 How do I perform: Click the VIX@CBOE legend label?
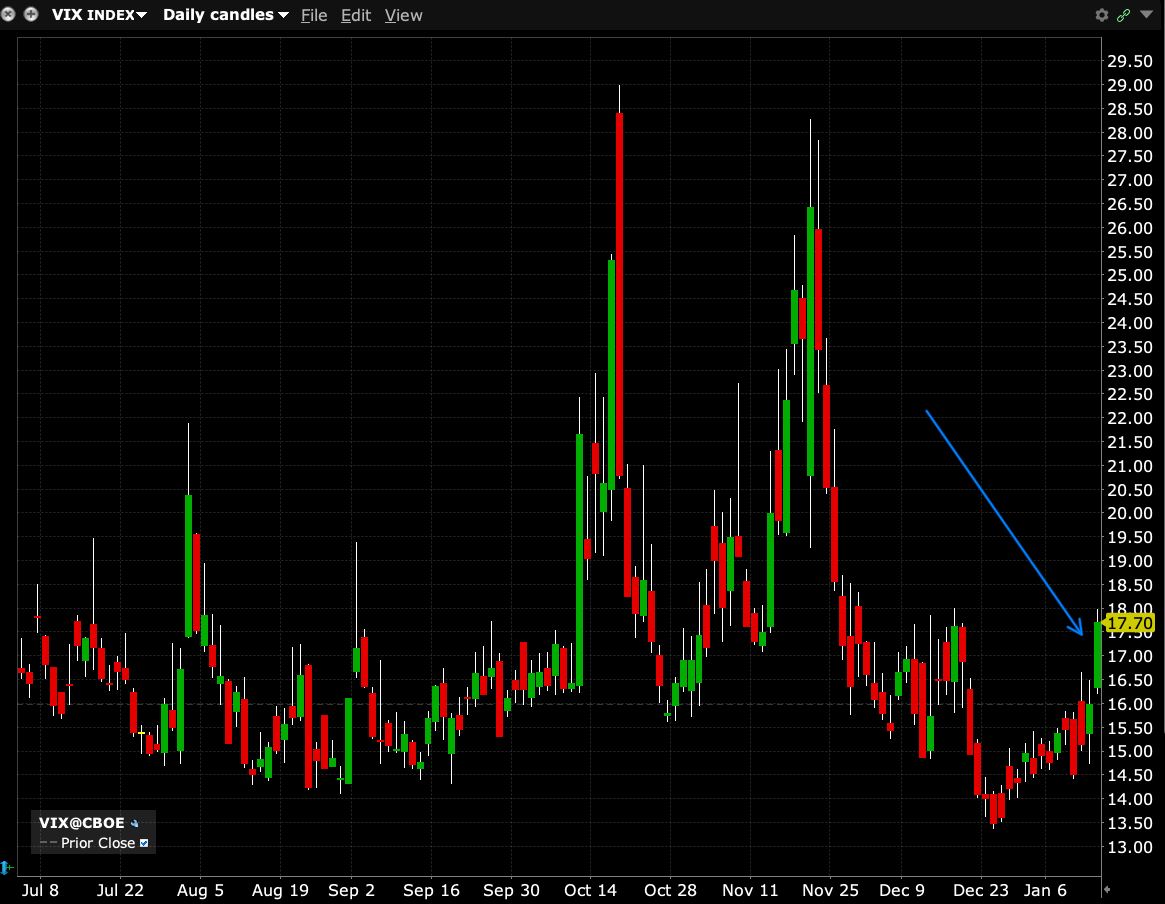[81, 823]
